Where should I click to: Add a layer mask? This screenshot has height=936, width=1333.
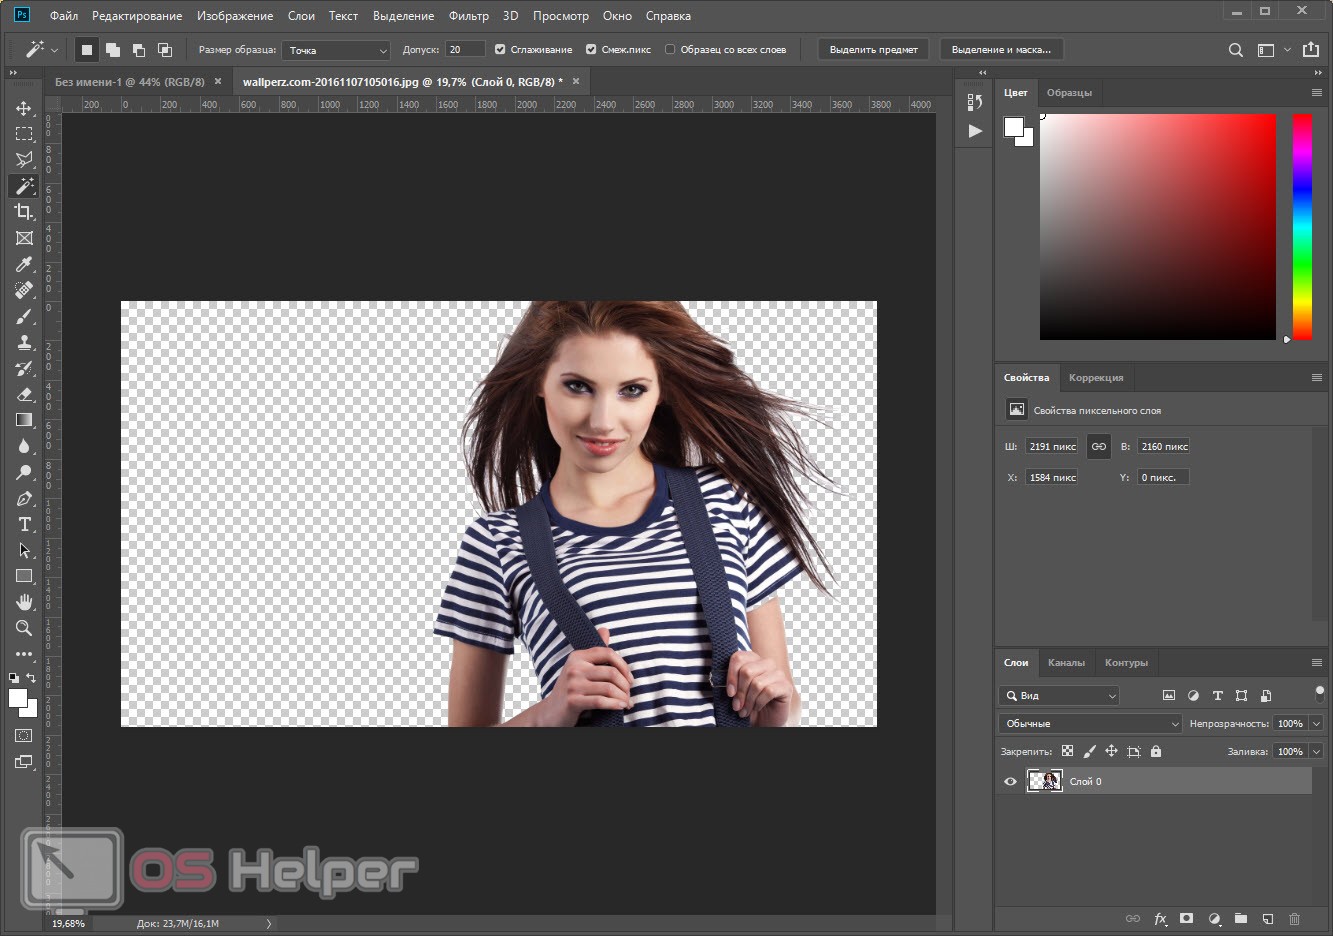click(x=1186, y=919)
